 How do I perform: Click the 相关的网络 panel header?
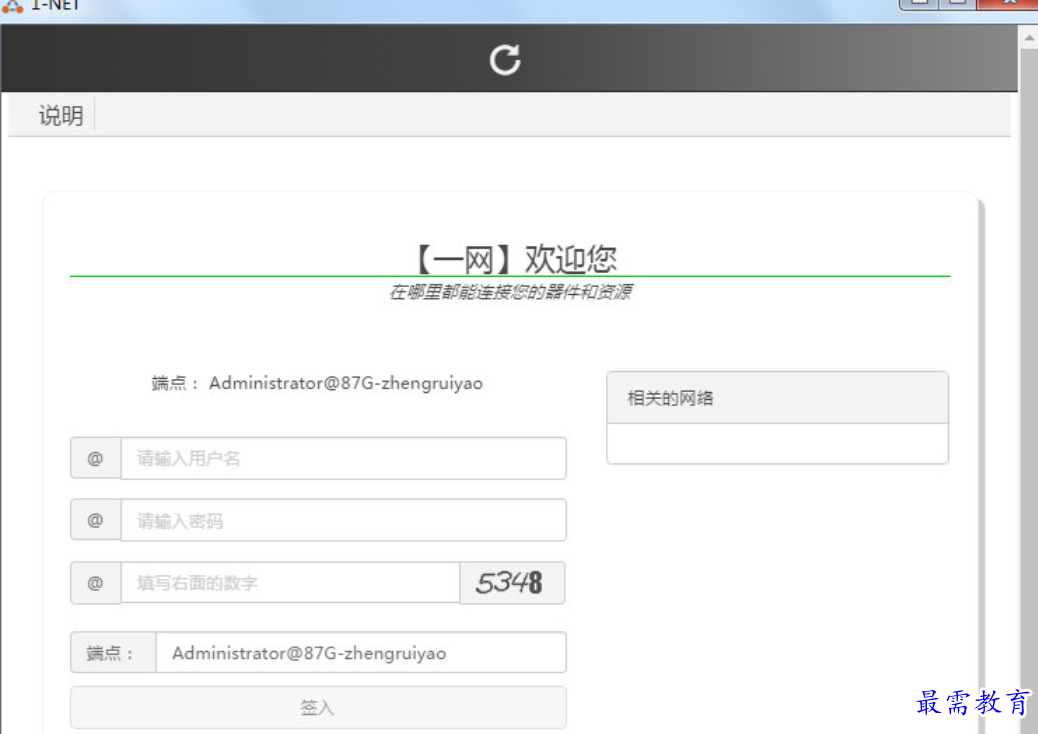coord(777,398)
